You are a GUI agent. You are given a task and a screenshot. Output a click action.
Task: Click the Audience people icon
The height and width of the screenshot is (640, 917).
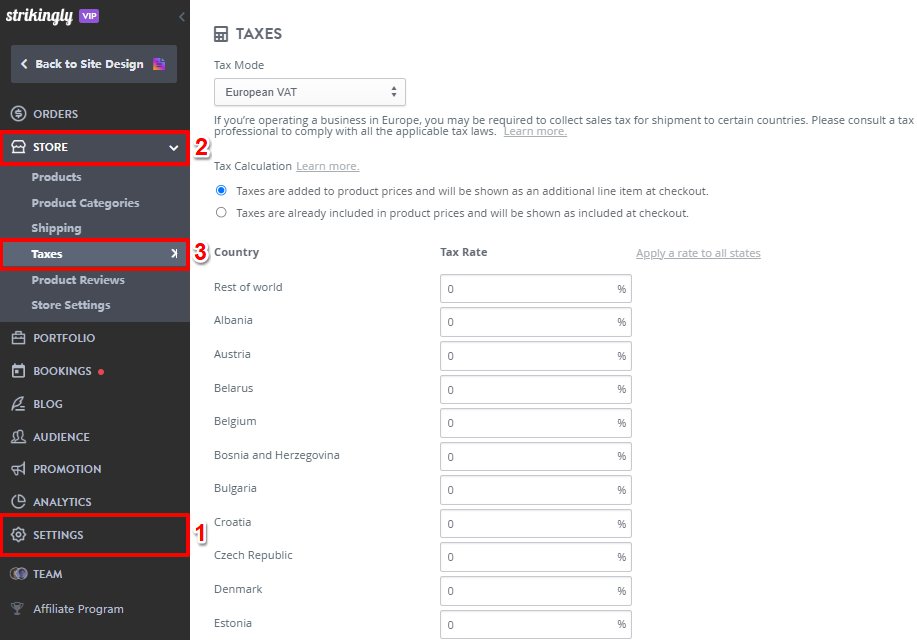coord(18,436)
